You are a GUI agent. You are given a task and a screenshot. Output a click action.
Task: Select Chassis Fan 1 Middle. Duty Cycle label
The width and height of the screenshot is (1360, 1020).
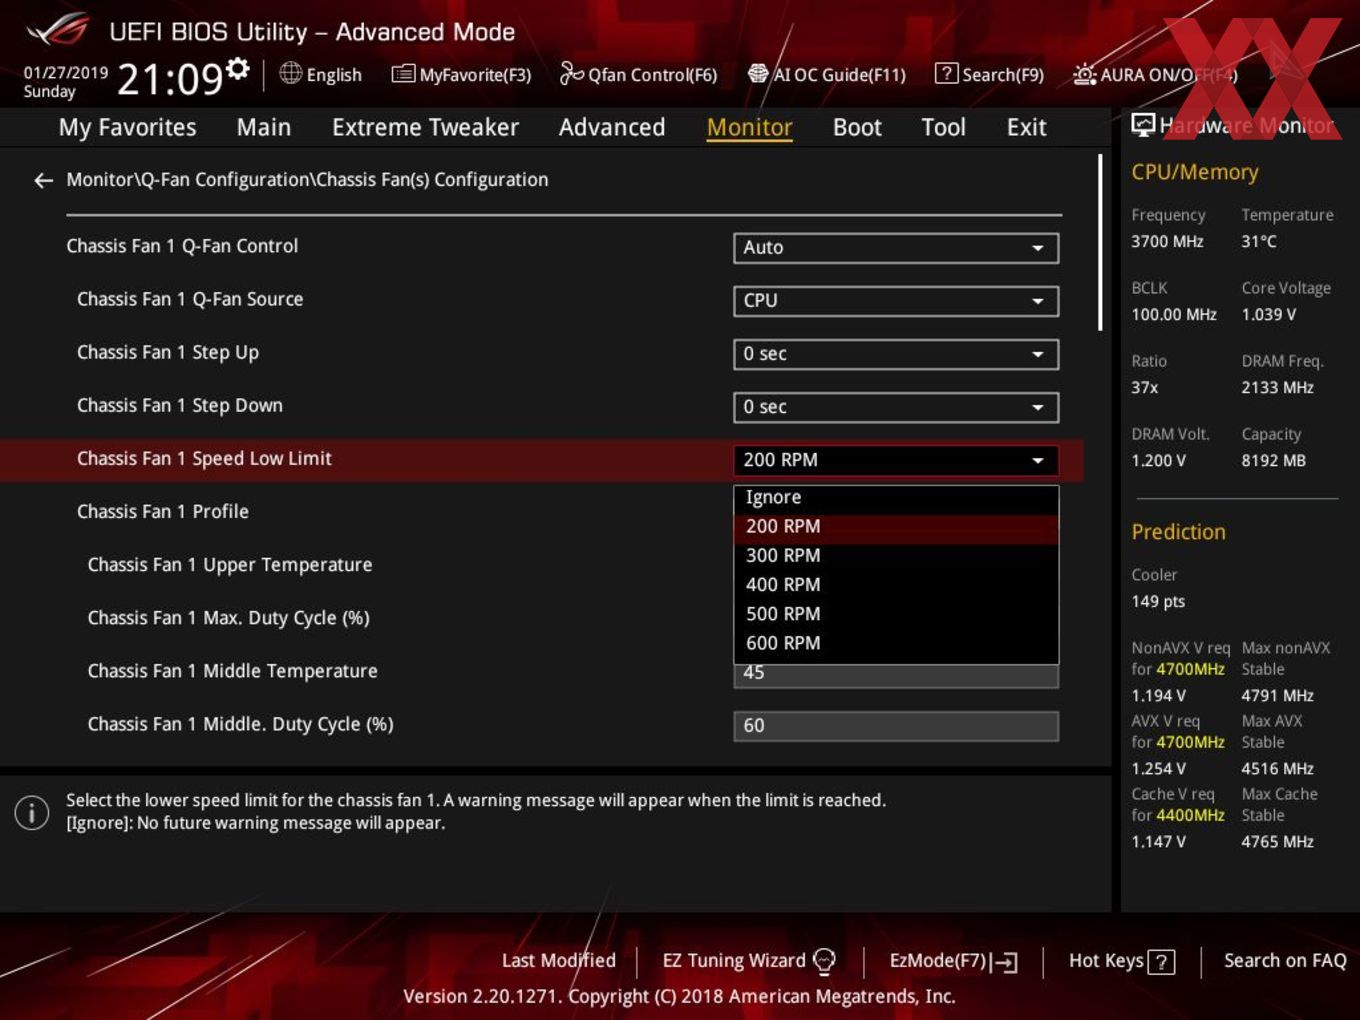[x=241, y=724]
